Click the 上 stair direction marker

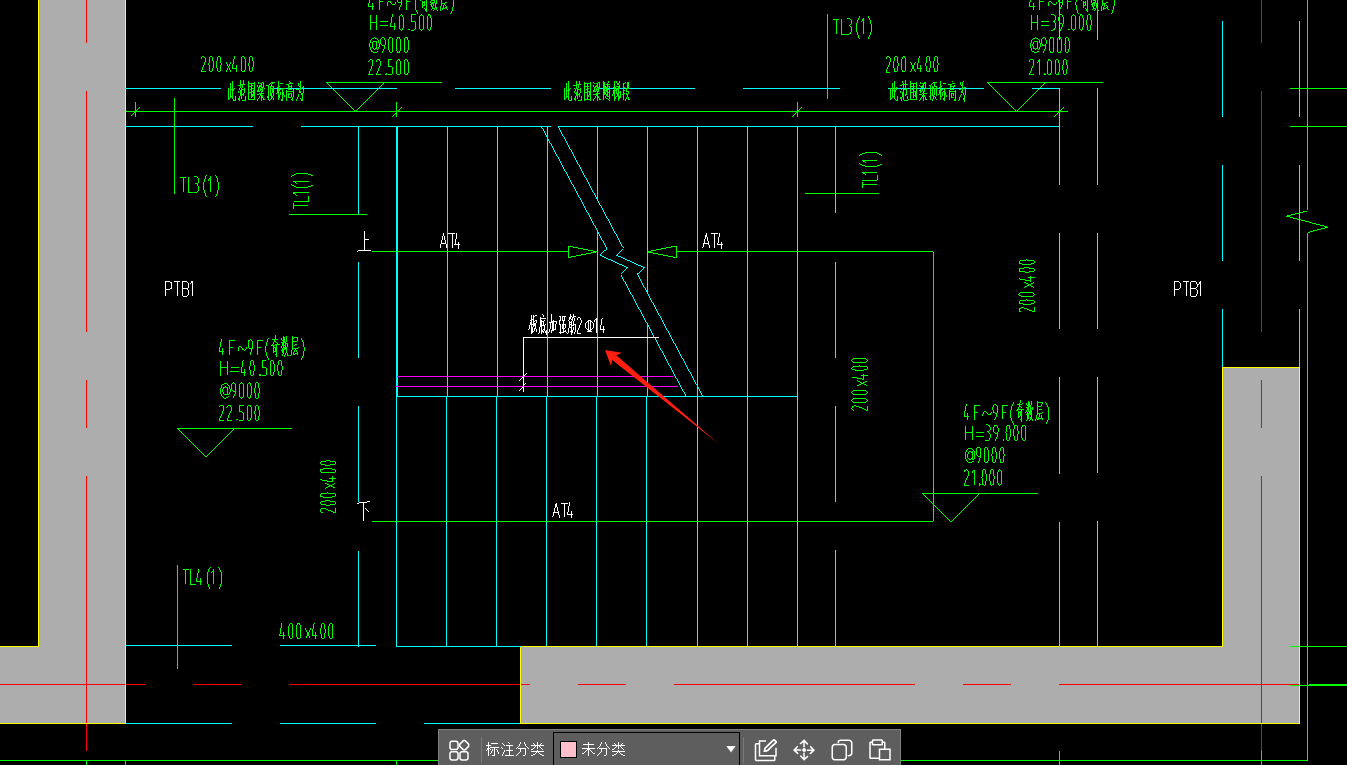pos(365,241)
